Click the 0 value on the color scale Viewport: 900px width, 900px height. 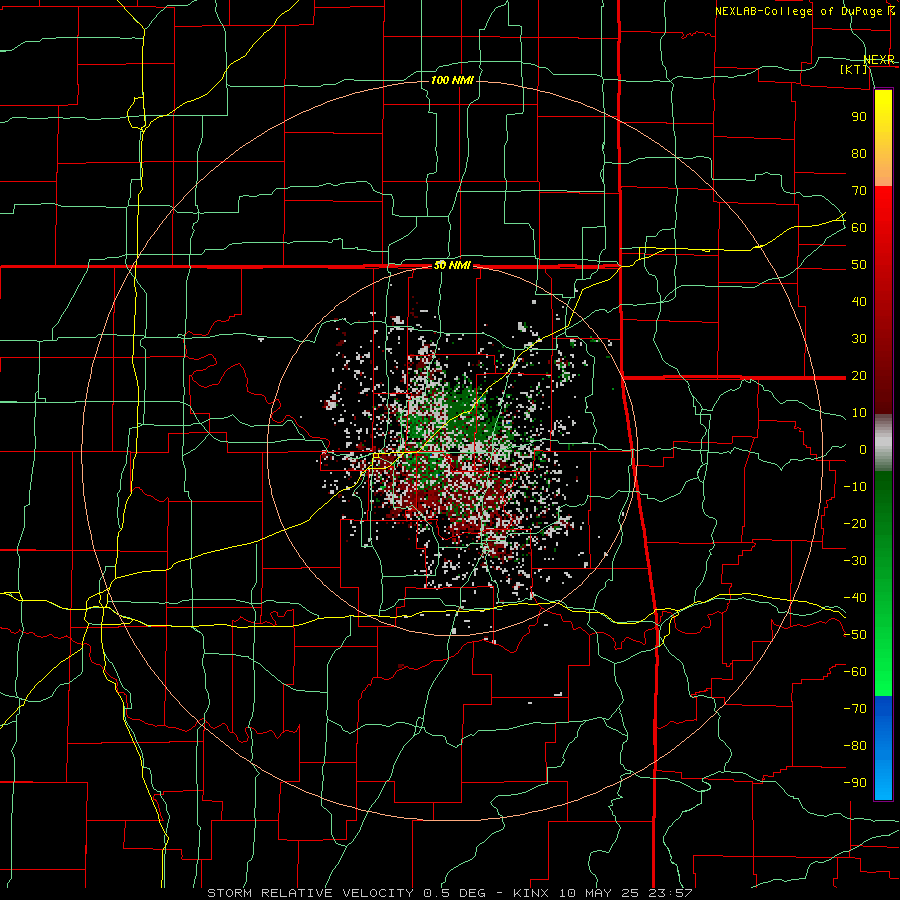(863, 449)
